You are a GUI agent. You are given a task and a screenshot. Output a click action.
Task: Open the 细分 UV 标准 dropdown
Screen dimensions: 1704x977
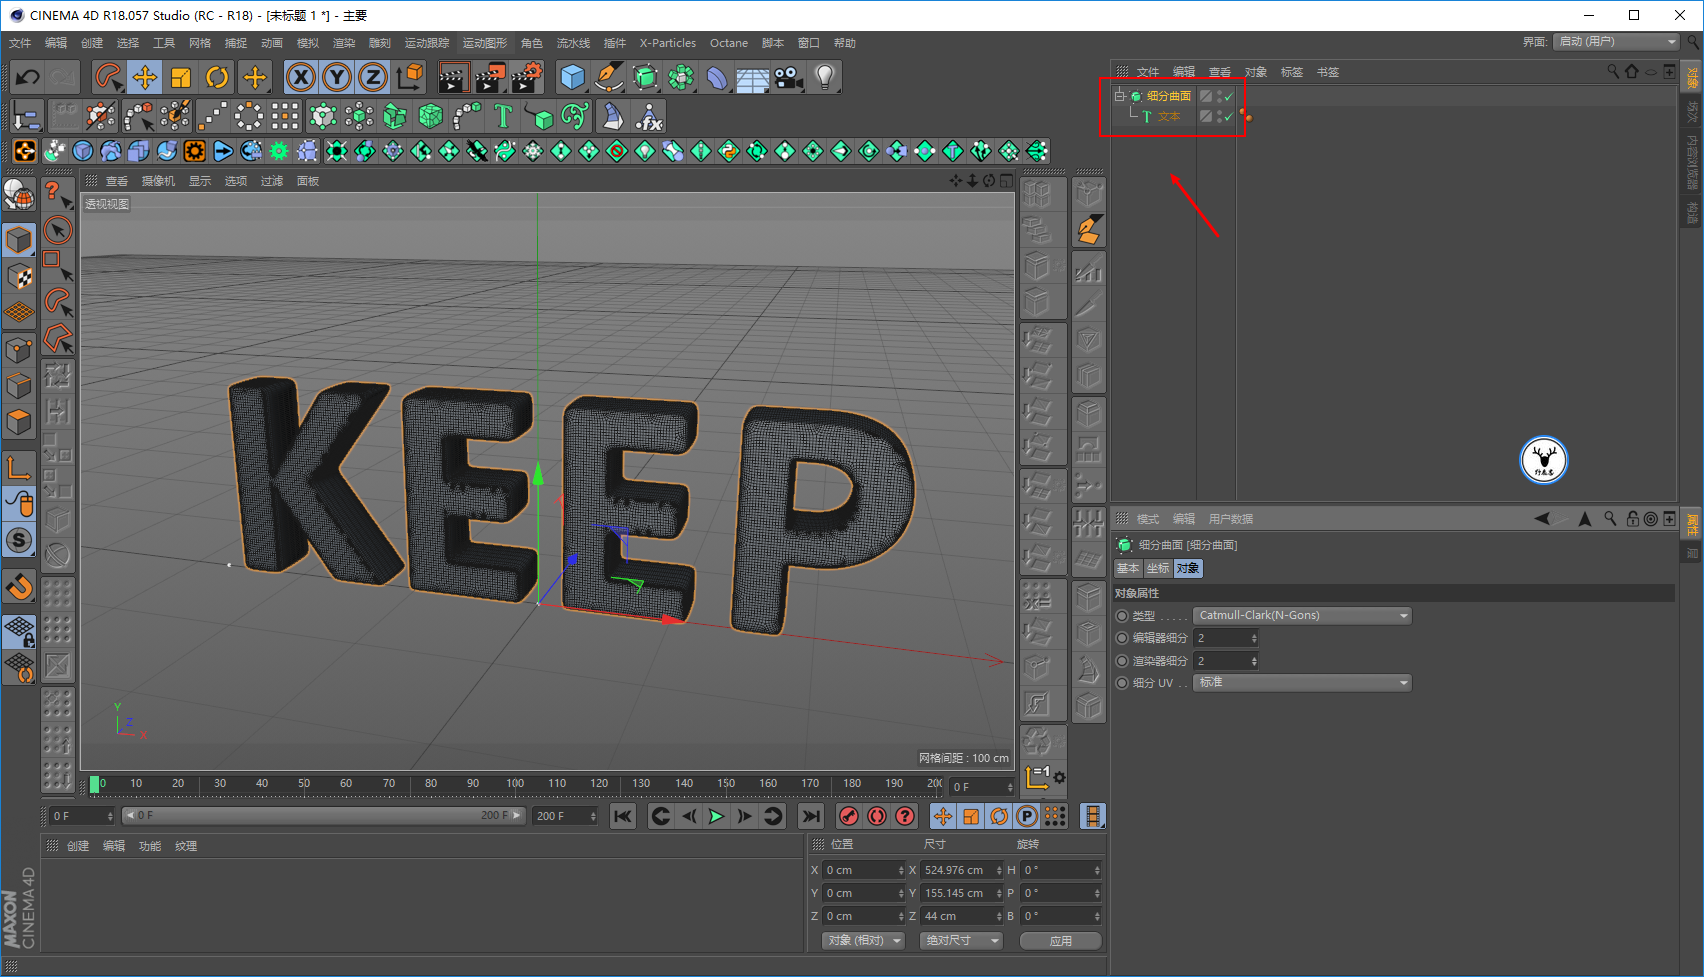click(x=1302, y=683)
